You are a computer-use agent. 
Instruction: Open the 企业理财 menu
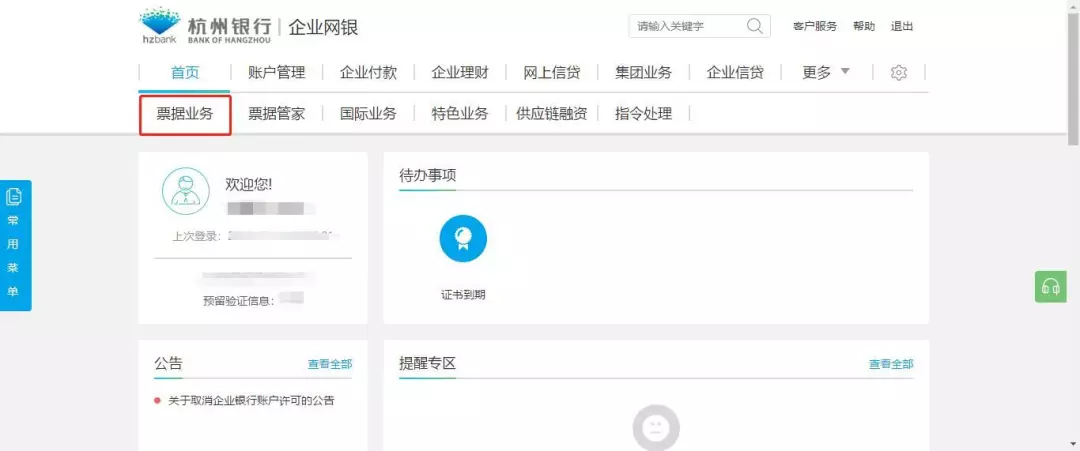click(x=459, y=72)
